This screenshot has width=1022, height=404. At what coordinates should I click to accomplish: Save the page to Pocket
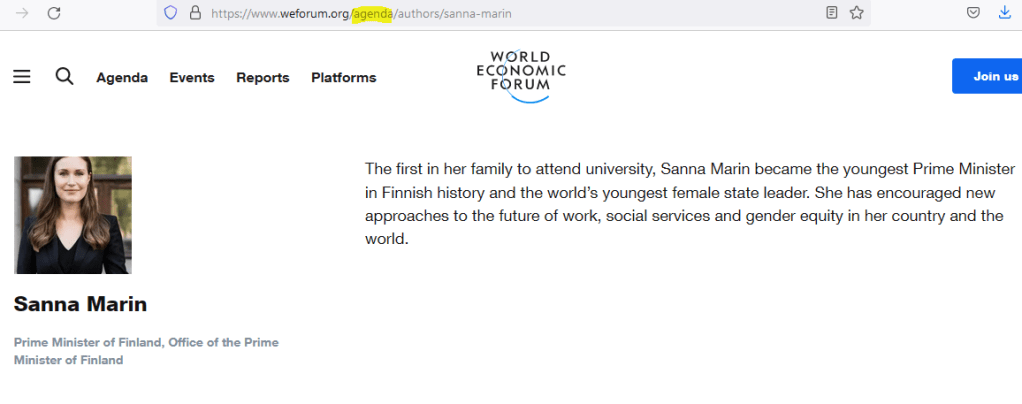pyautogui.click(x=972, y=13)
